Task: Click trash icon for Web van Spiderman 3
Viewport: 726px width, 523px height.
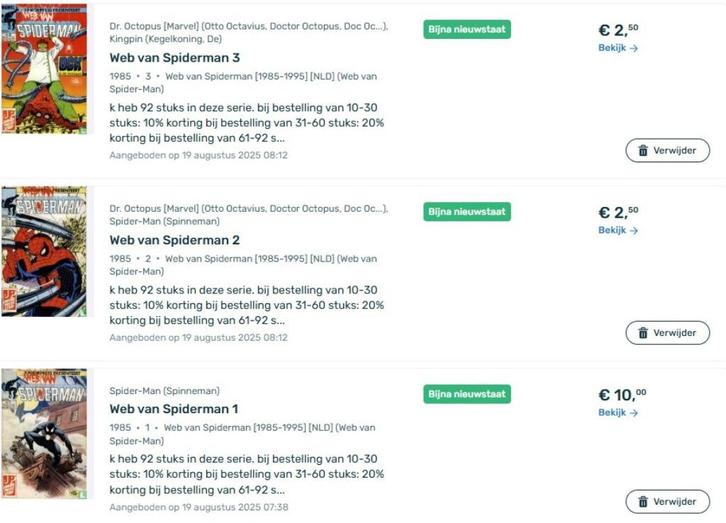Action: click(x=643, y=151)
